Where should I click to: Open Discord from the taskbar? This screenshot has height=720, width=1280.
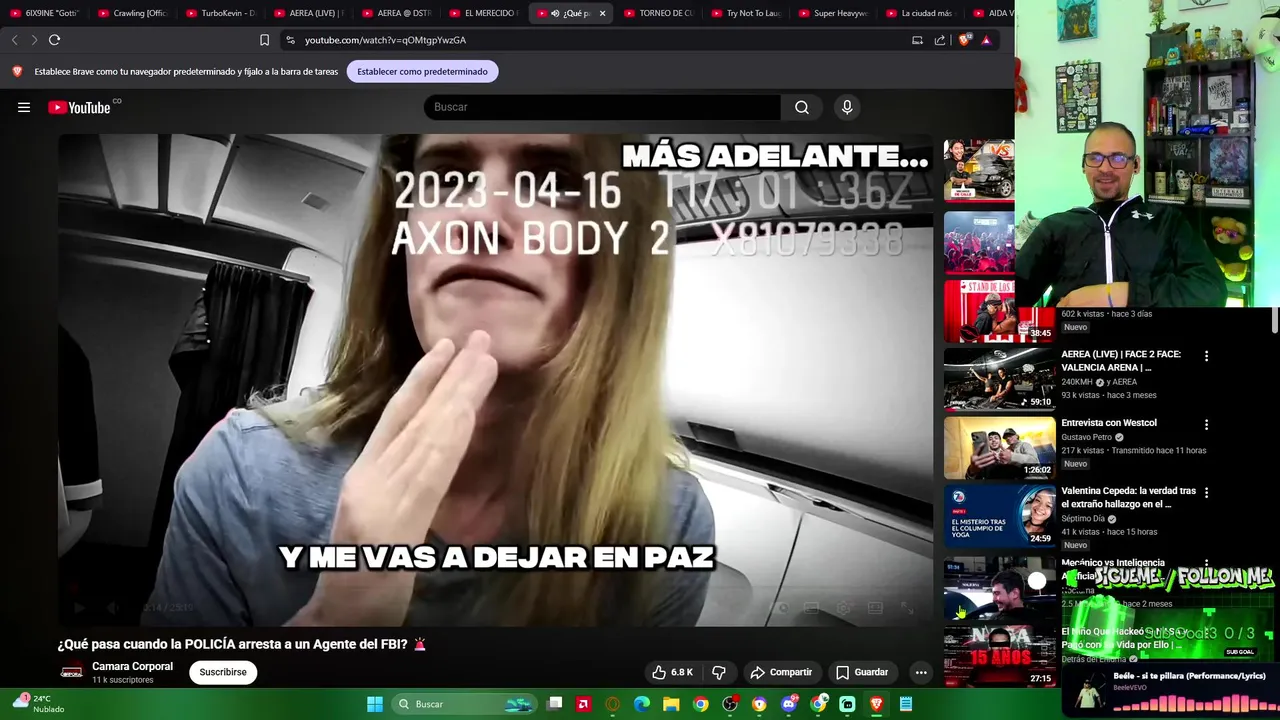pyautogui.click(x=789, y=704)
